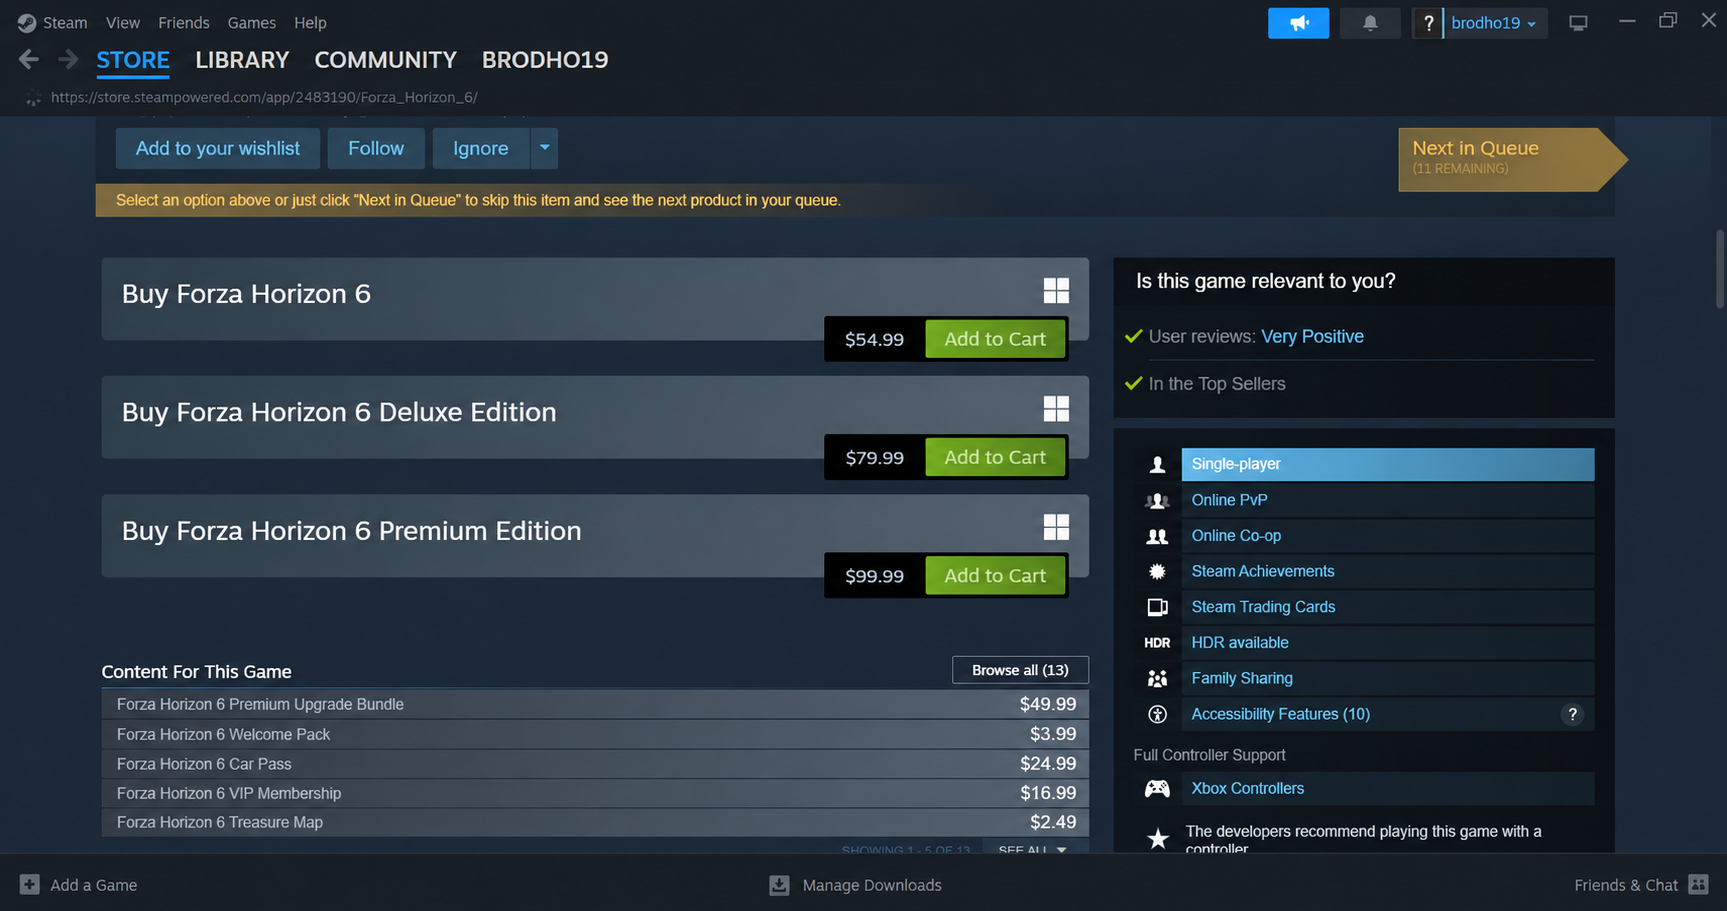1727x911 pixels.
Task: Click the Follow button
Action: [x=376, y=148]
